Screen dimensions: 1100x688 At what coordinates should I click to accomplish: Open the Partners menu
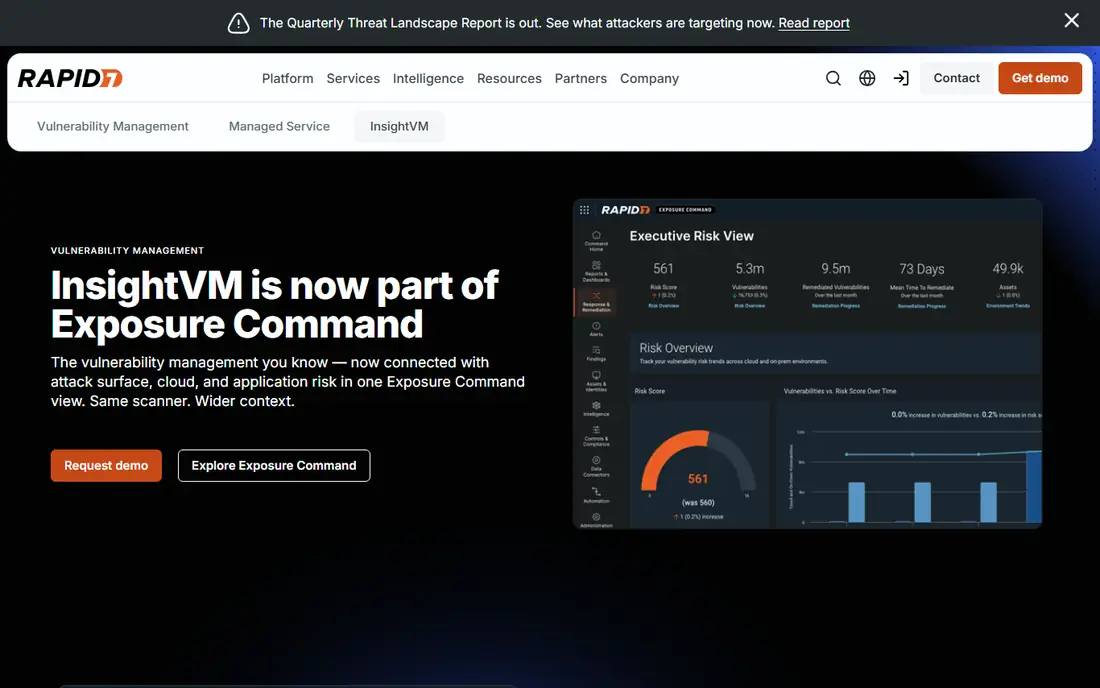point(581,79)
